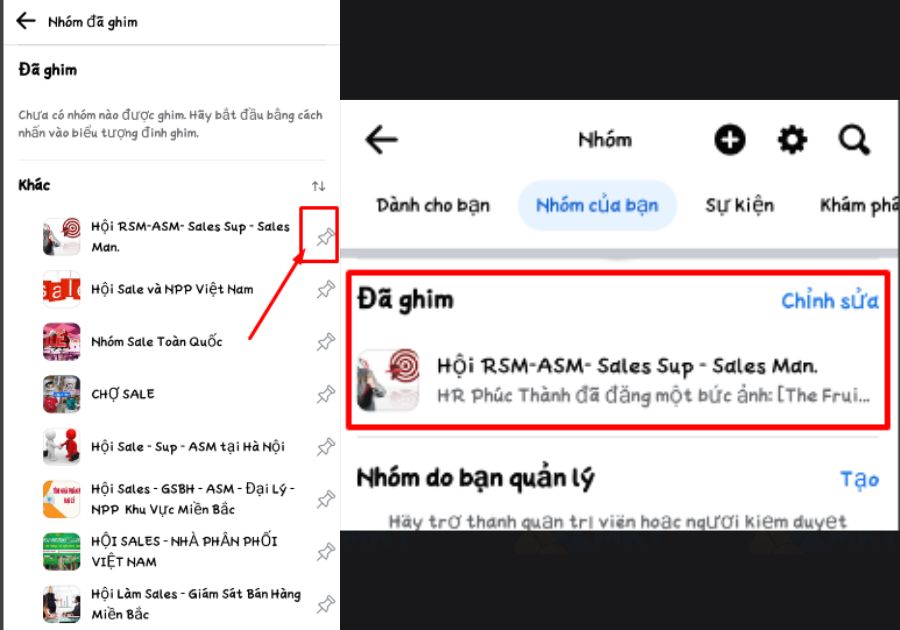
Task: Open the create new group plus icon
Action: [729, 140]
